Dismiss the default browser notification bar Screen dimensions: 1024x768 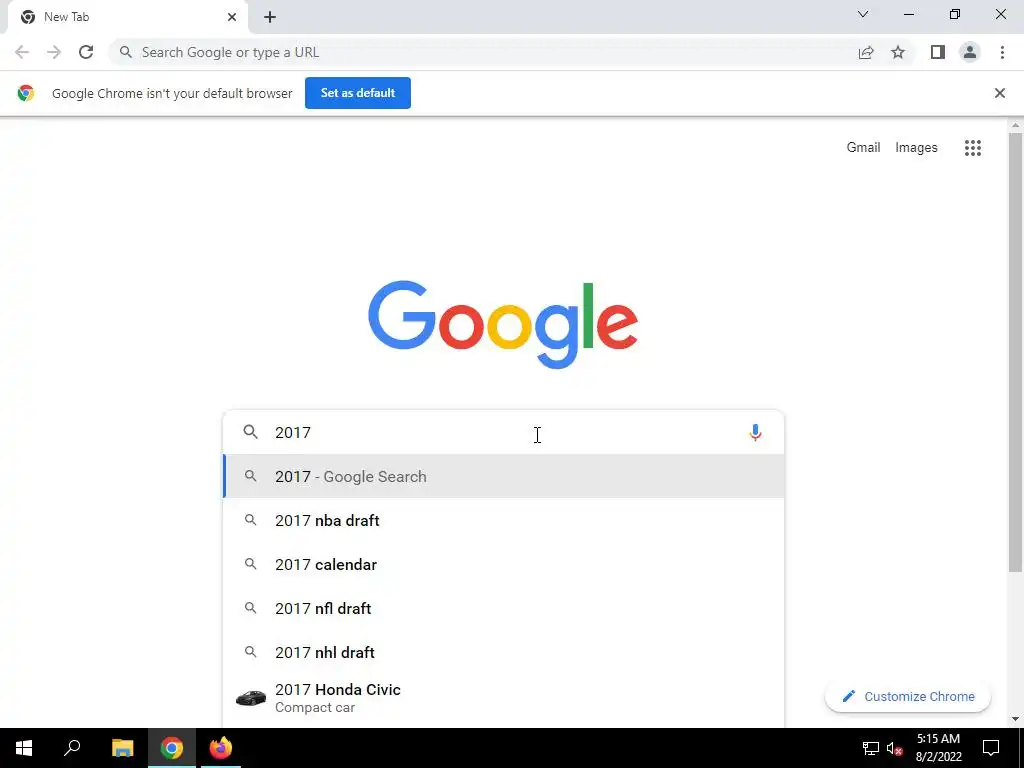(999, 93)
